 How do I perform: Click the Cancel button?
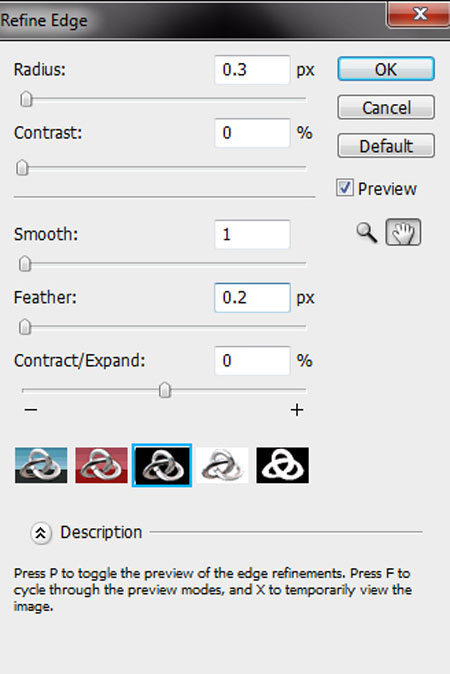386,107
